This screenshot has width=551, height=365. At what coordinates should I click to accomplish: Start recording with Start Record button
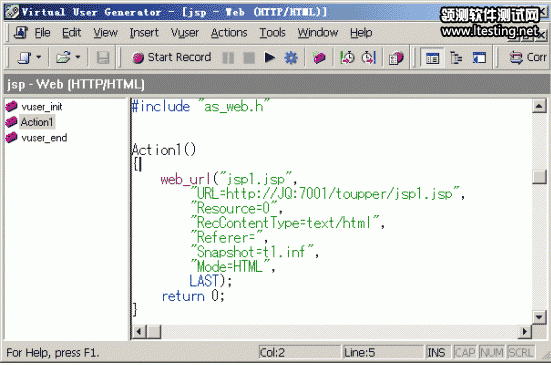pyautogui.click(x=172, y=57)
